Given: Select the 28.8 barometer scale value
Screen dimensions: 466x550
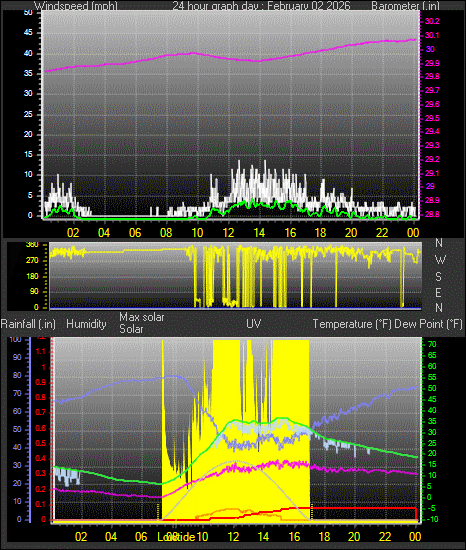Looking at the screenshot, I should [x=432, y=214].
